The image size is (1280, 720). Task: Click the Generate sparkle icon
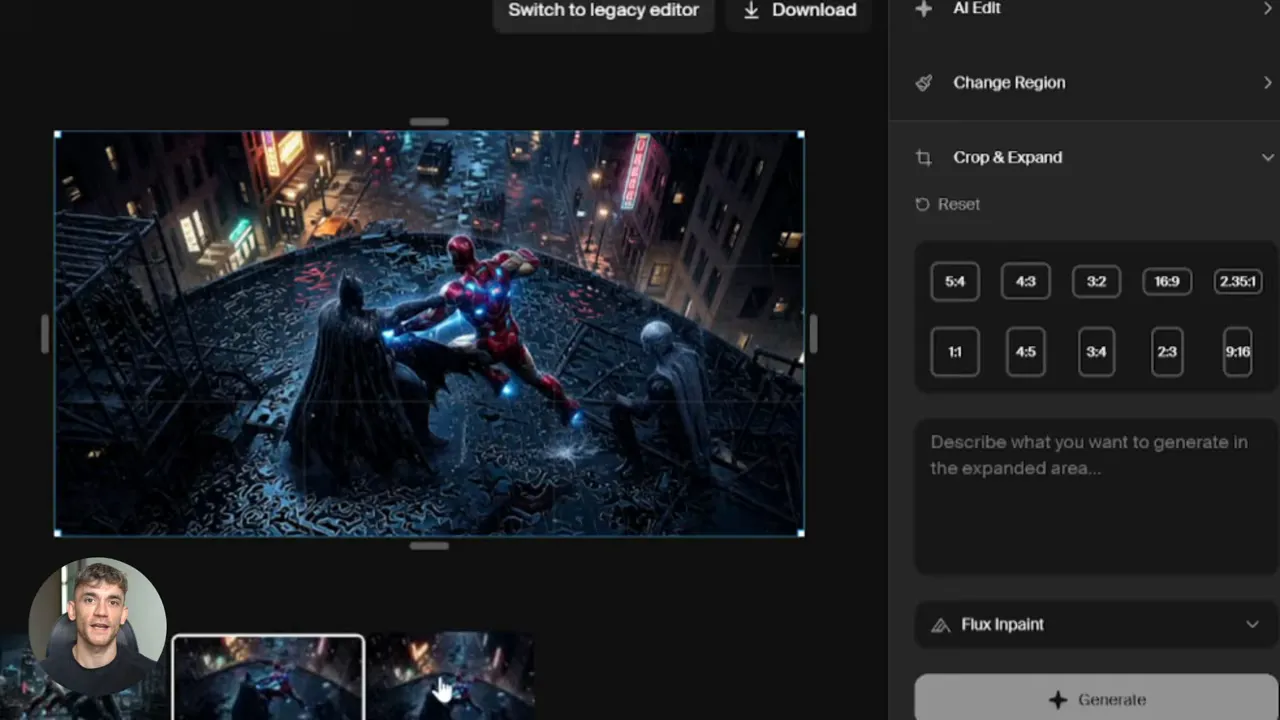[1058, 700]
